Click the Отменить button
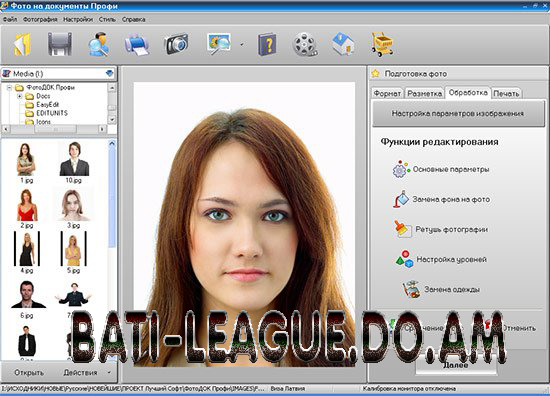This screenshot has width=550, height=396. click(x=519, y=328)
